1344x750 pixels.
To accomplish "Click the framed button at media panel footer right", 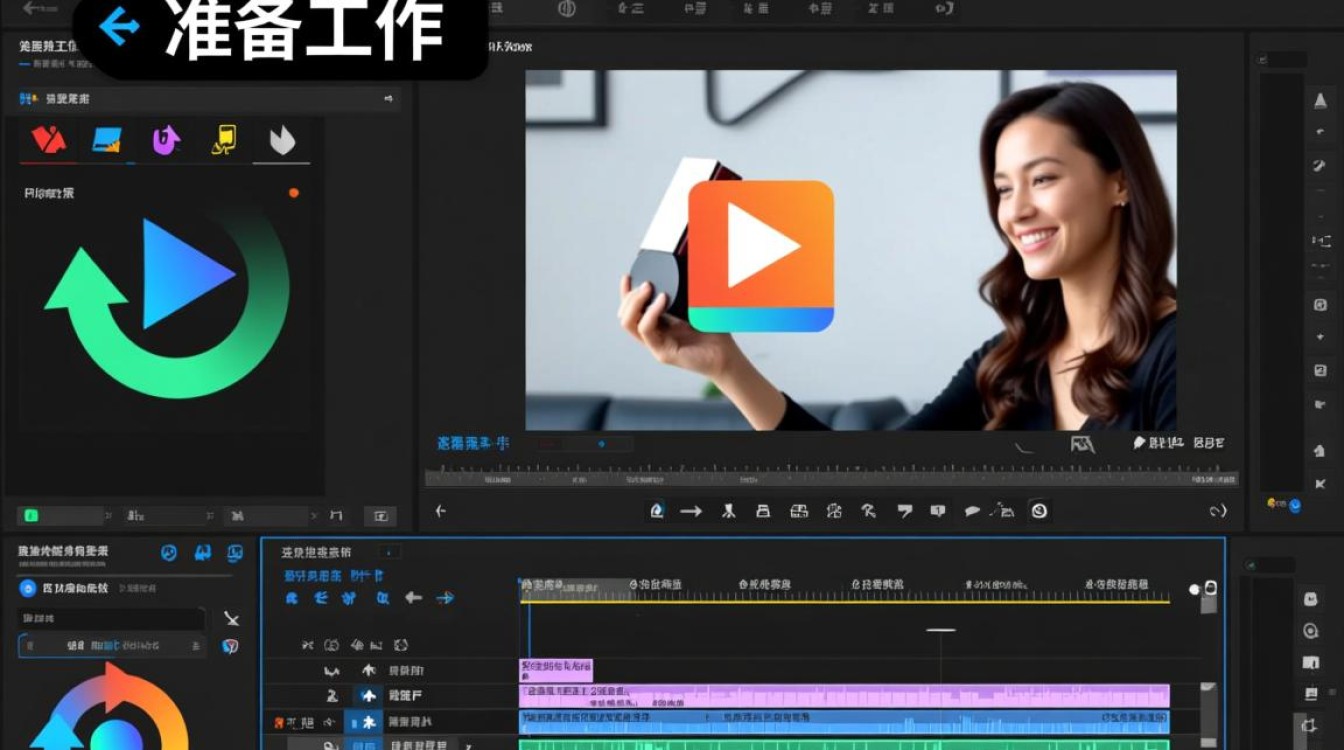I will (x=380, y=516).
